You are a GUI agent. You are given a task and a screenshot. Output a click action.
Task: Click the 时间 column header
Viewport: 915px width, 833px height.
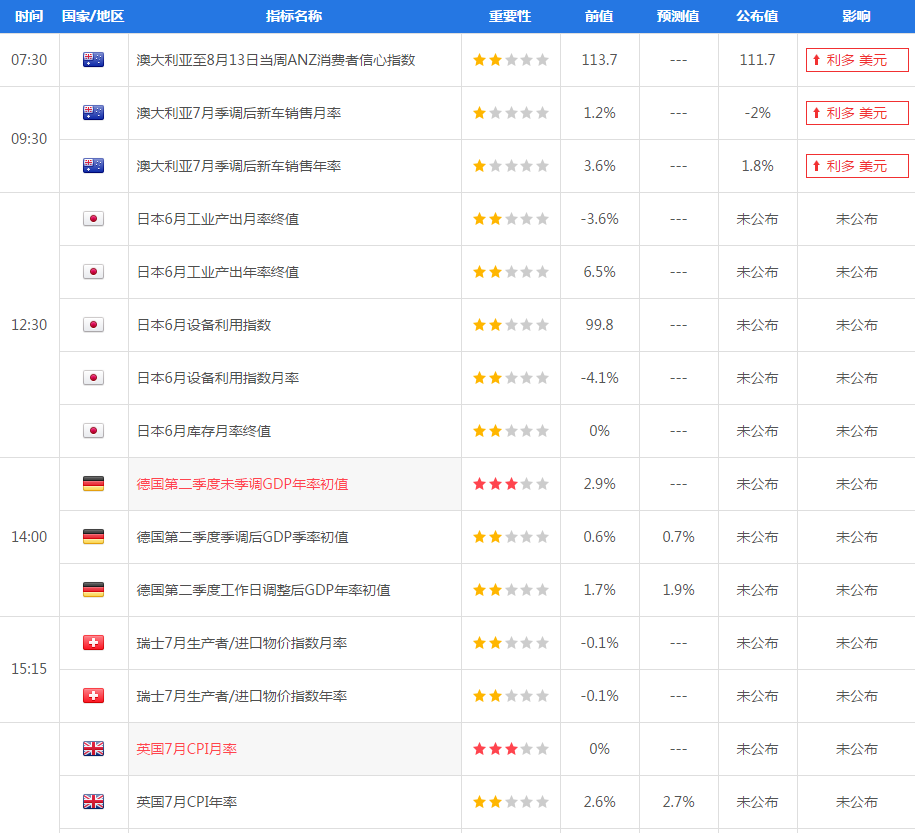click(29, 16)
